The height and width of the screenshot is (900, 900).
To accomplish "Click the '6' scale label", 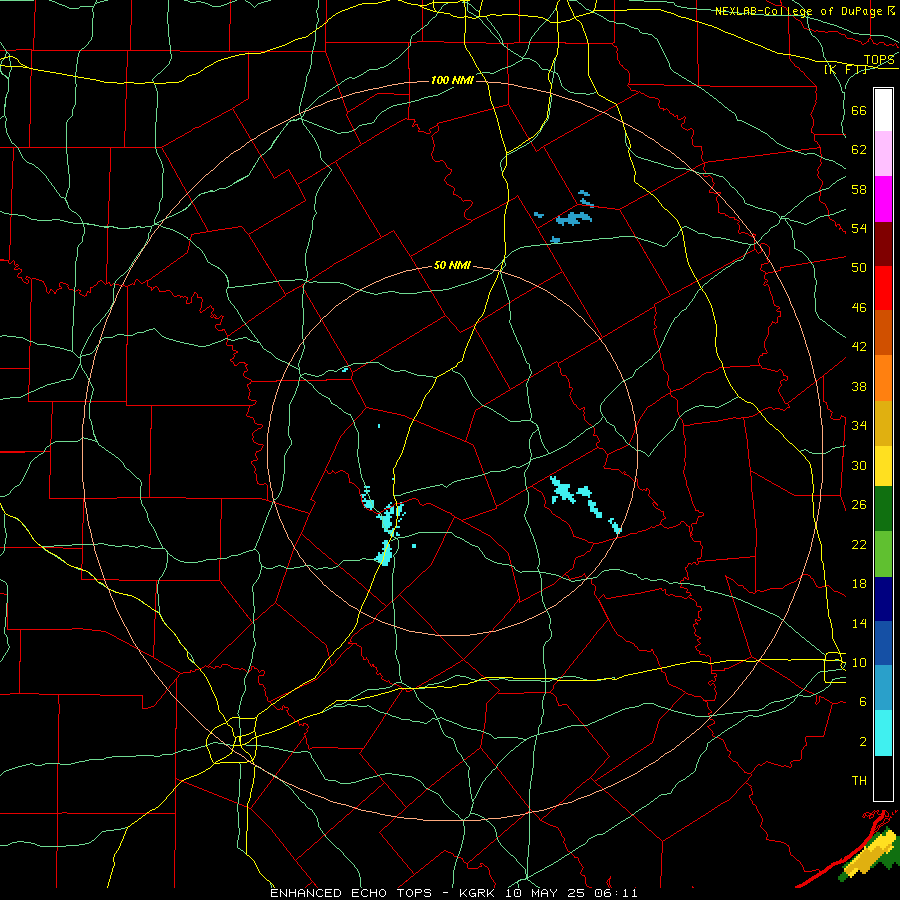I will (x=863, y=701).
